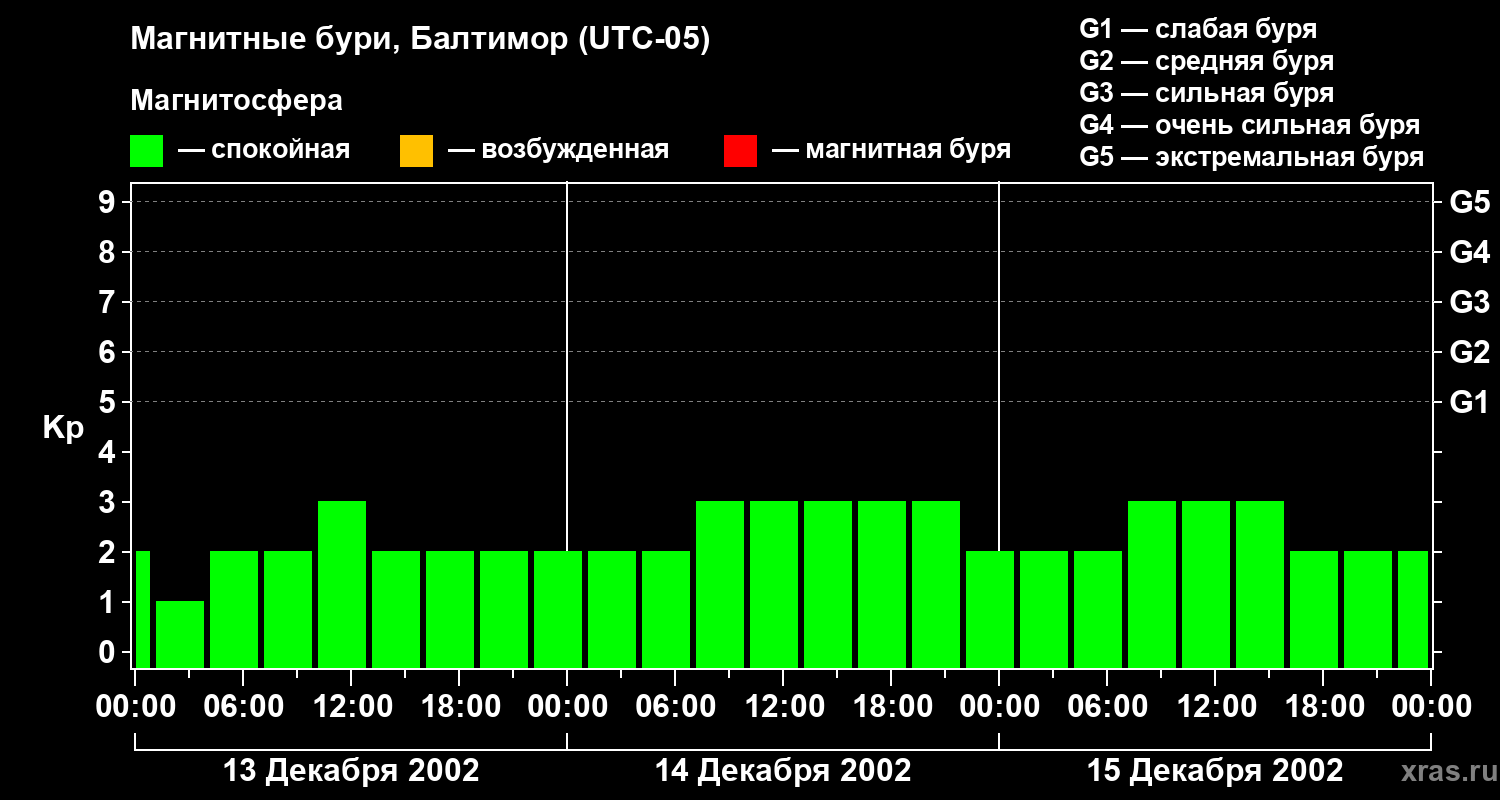1500x800 pixels.
Task: Click the 'G5 — экстремальная буря' description
Action: (1251, 157)
